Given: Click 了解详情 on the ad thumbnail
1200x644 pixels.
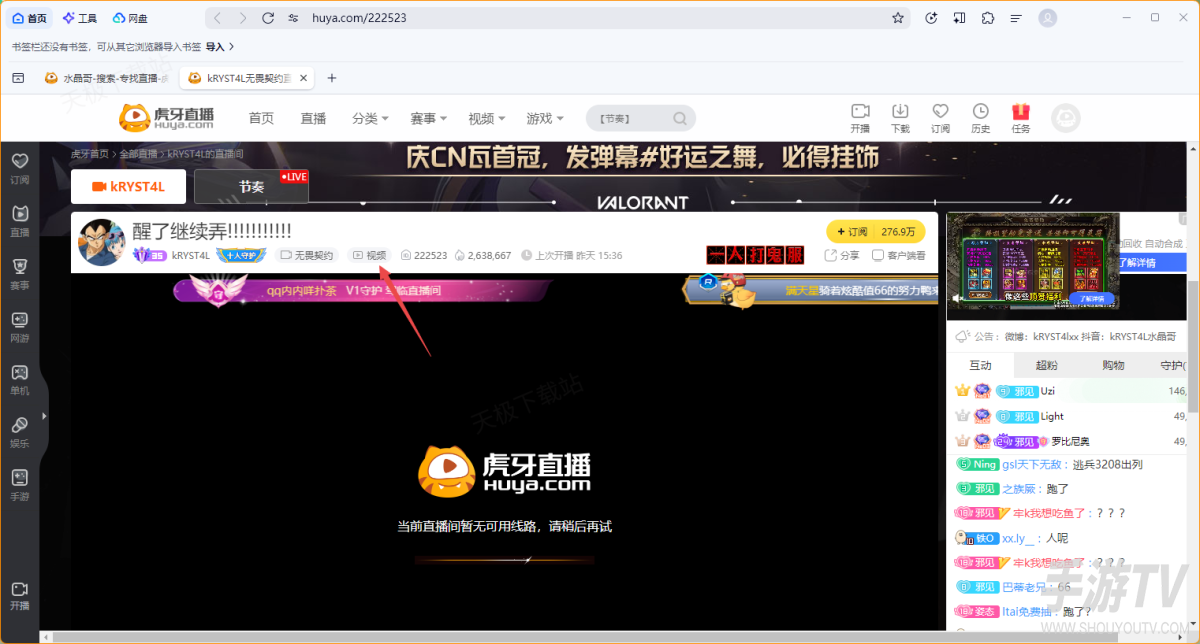Looking at the screenshot, I should pyautogui.click(x=1091, y=298).
